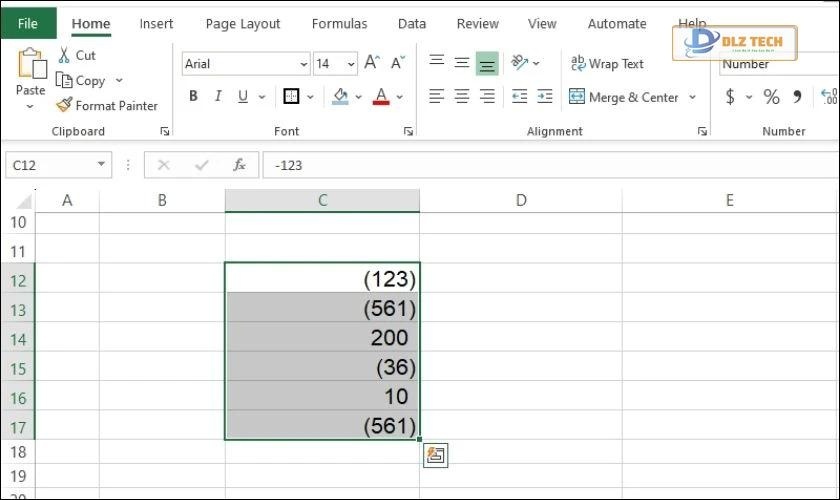Click the Paste Options icon below cells
Screen dimensions: 840x500
click(435, 456)
